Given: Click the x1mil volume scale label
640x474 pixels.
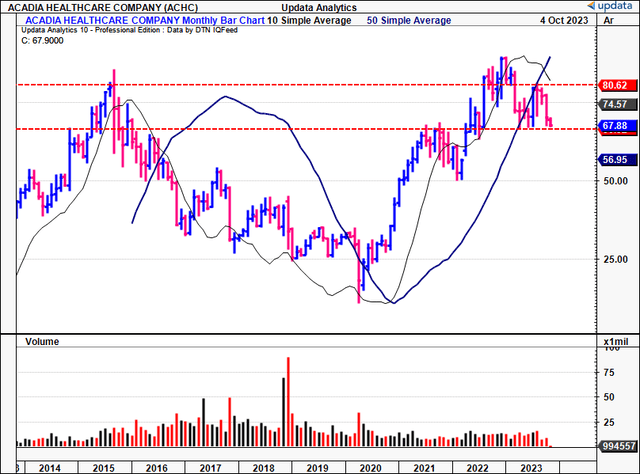Looking at the screenshot, I should [616, 342].
